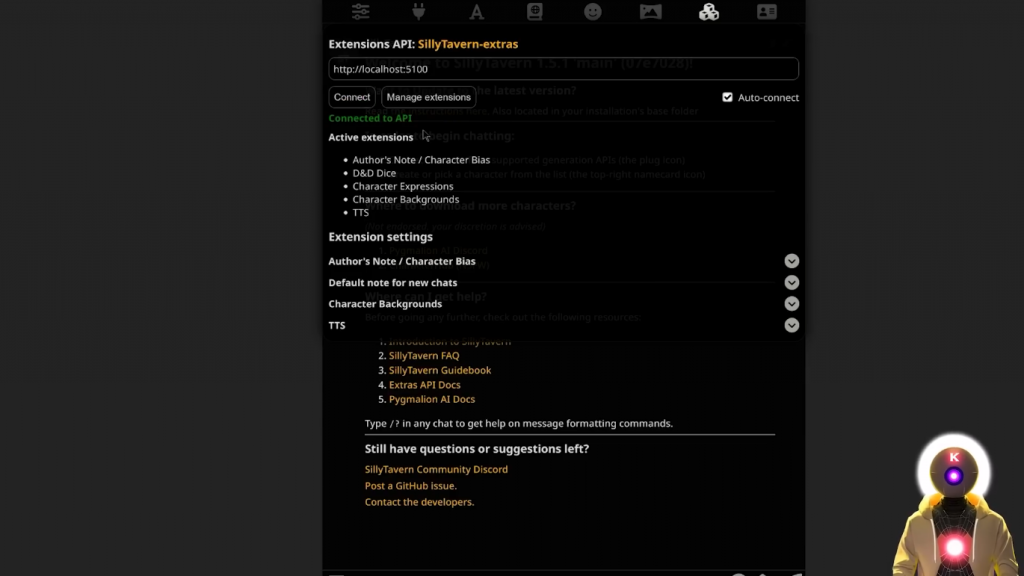Open the API connections plug icon
The image size is (1024, 576).
tap(419, 12)
